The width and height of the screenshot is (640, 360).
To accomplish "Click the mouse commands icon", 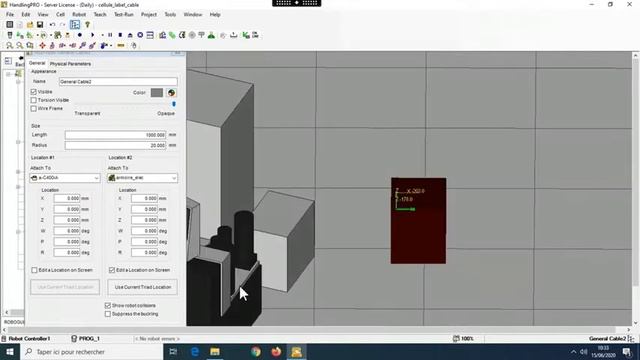I will click(134, 45).
